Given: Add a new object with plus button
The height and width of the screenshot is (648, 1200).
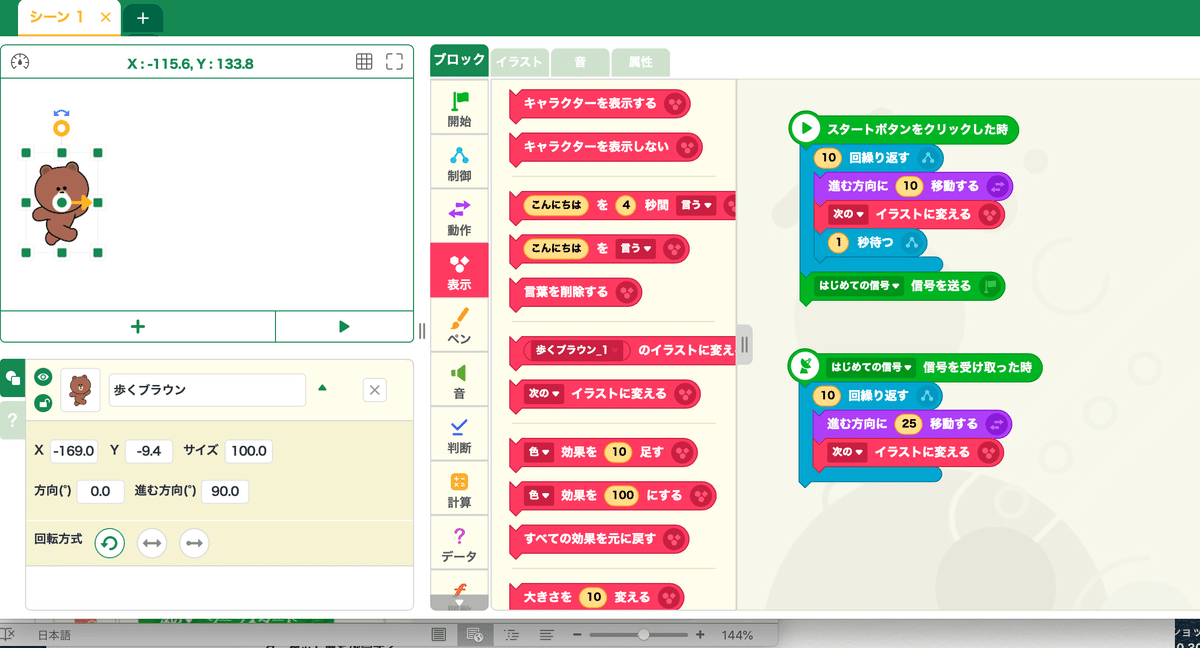Looking at the screenshot, I should [x=138, y=326].
